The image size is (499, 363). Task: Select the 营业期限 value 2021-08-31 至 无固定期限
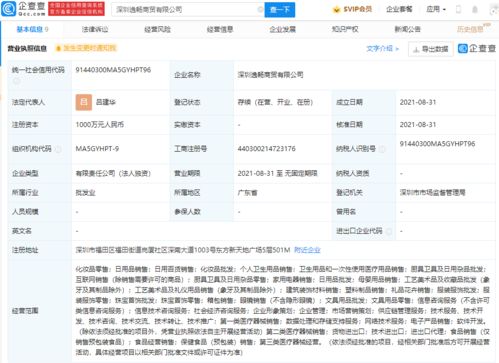click(277, 173)
